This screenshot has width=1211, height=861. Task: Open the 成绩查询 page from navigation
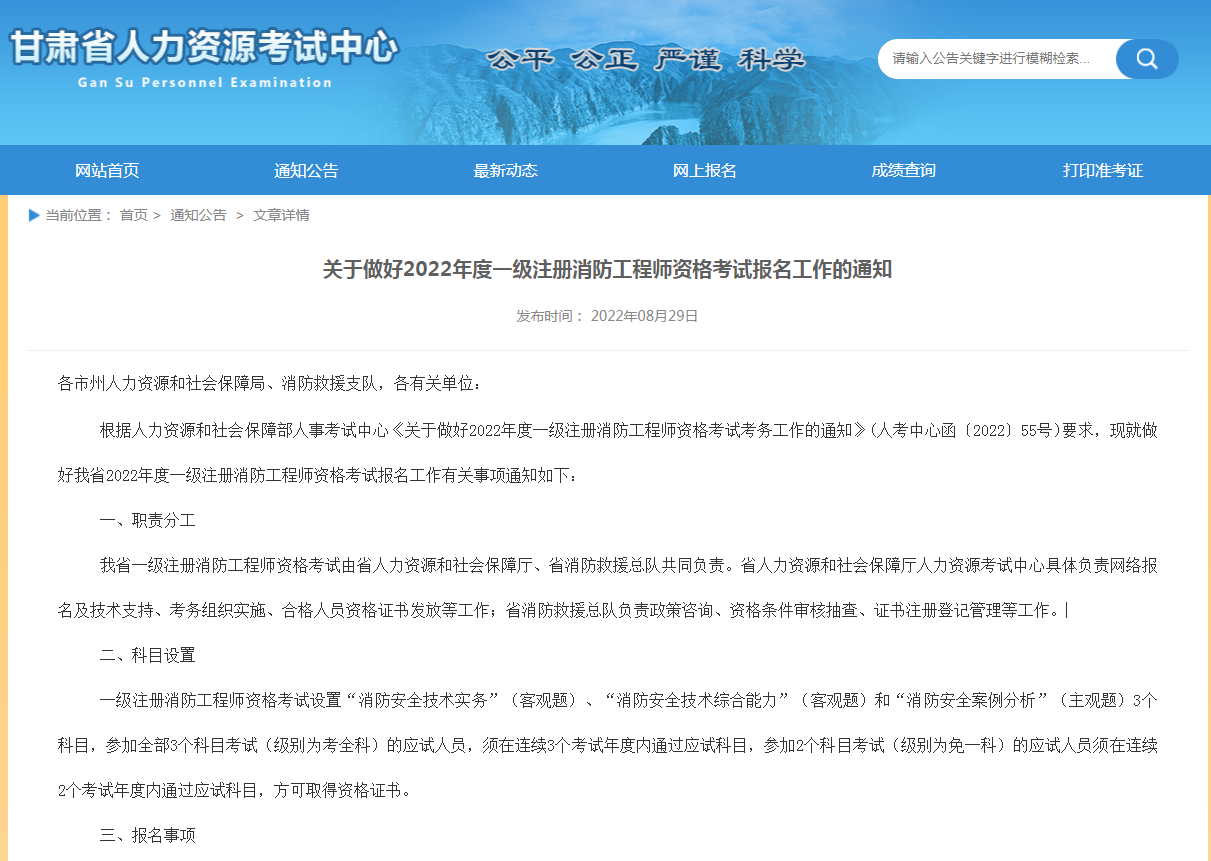point(903,170)
